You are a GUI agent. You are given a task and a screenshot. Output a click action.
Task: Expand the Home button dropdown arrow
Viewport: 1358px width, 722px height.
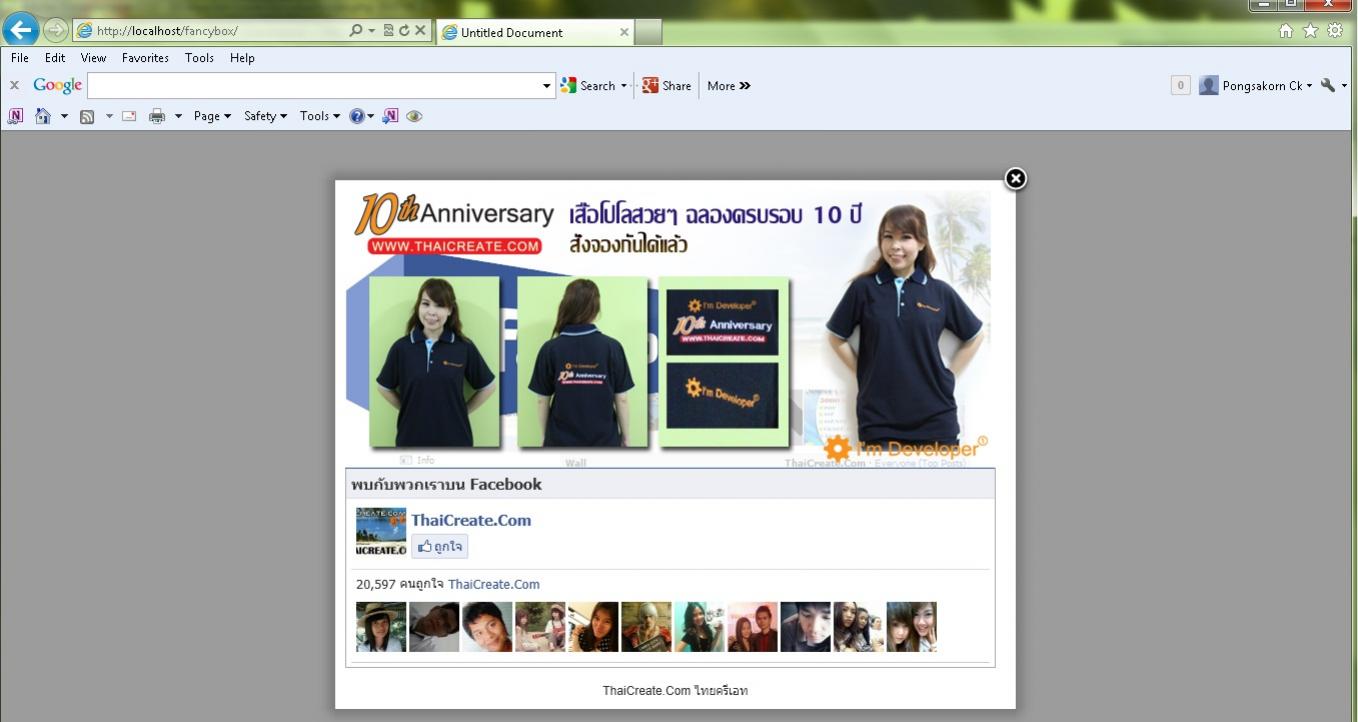64,116
